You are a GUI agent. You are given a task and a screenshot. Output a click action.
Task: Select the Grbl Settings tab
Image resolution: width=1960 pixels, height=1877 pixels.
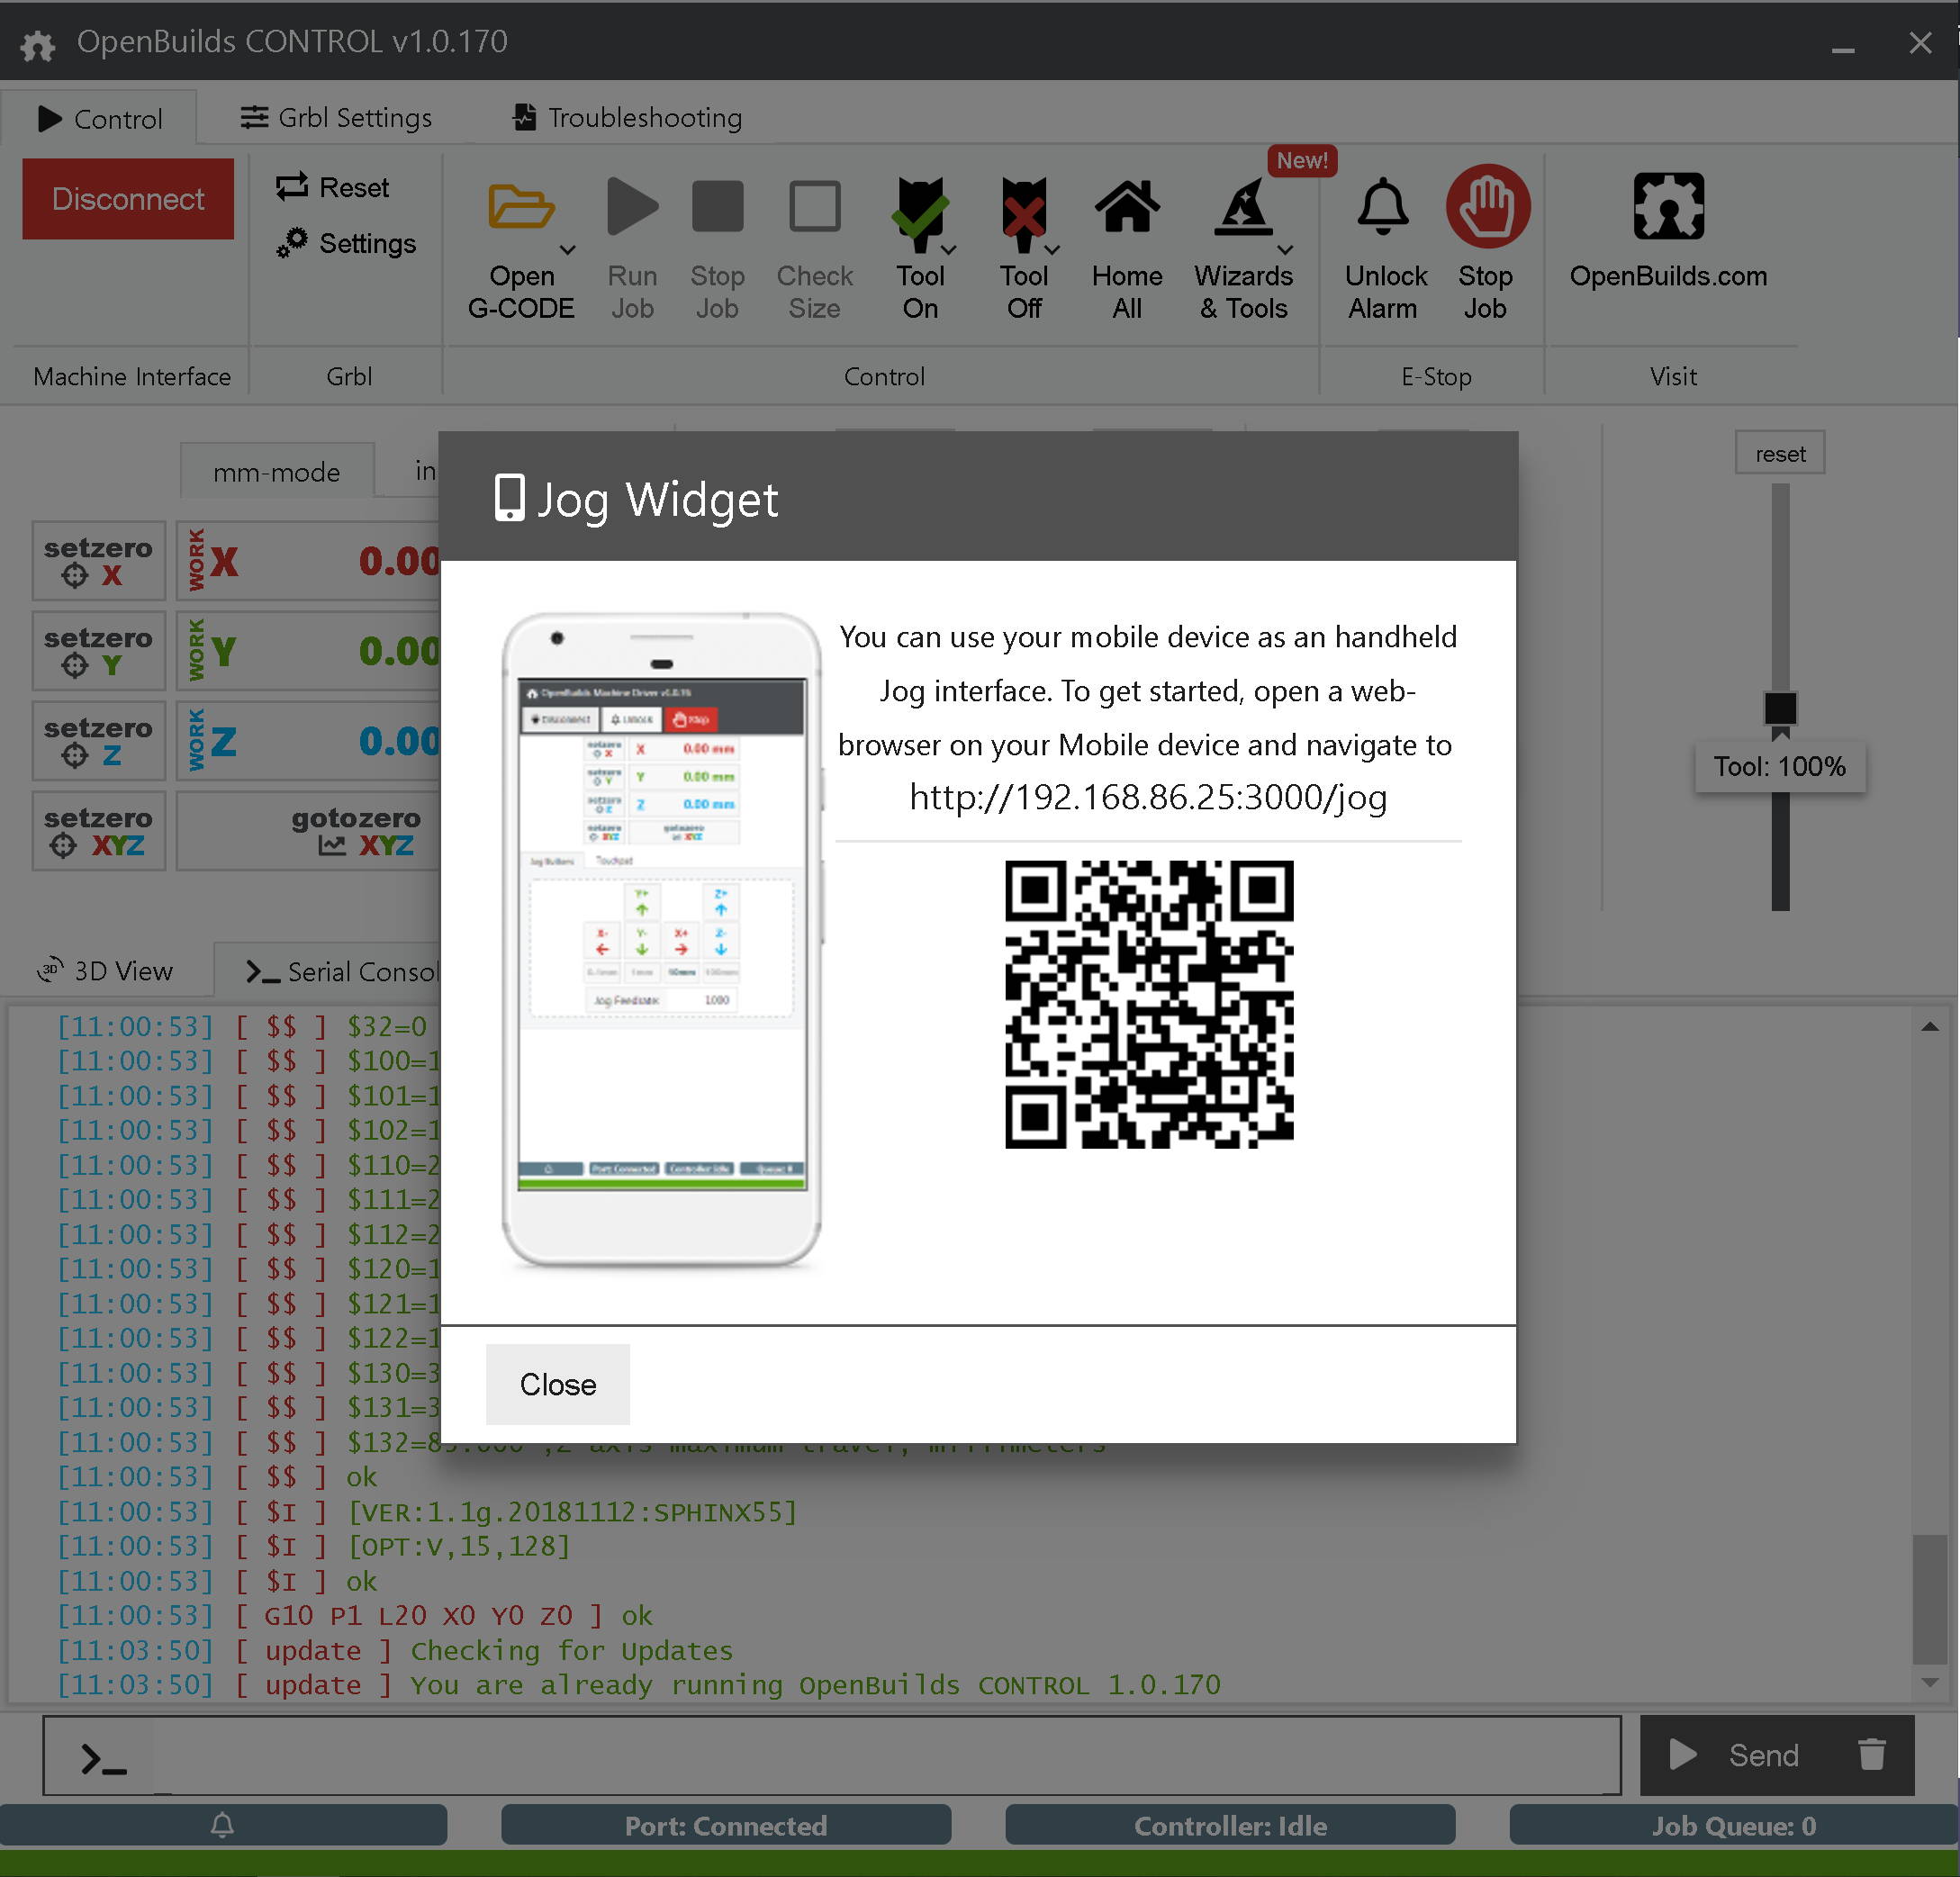336,117
